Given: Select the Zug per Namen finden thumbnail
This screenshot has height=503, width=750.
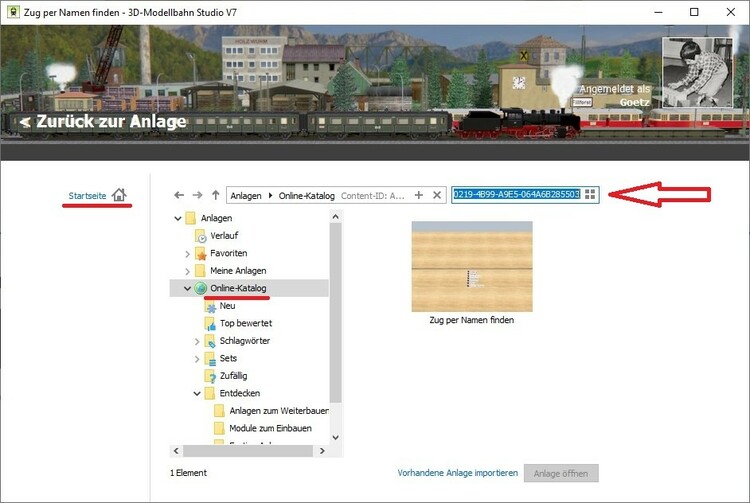Looking at the screenshot, I should tap(472, 266).
